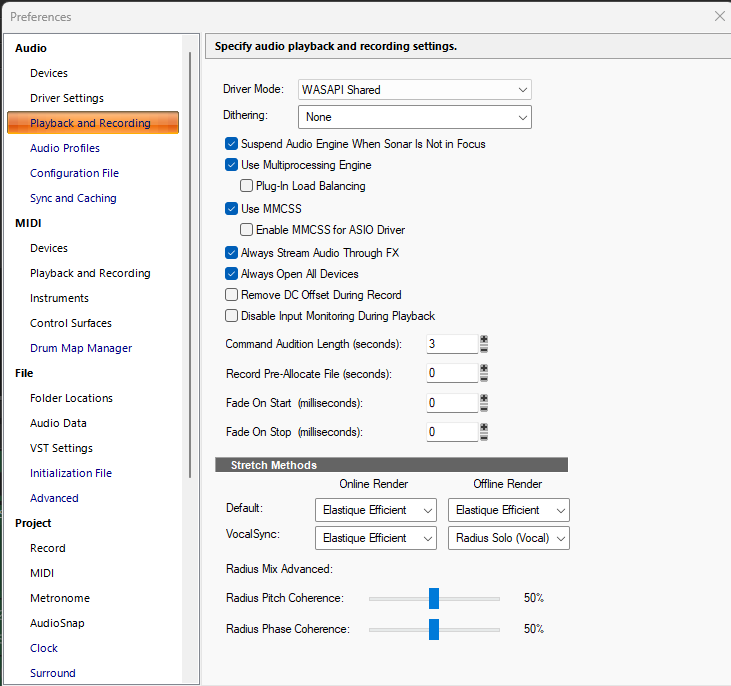Open the Audio Profiles link
Viewport: 731px width, 686px height.
[x=65, y=148]
